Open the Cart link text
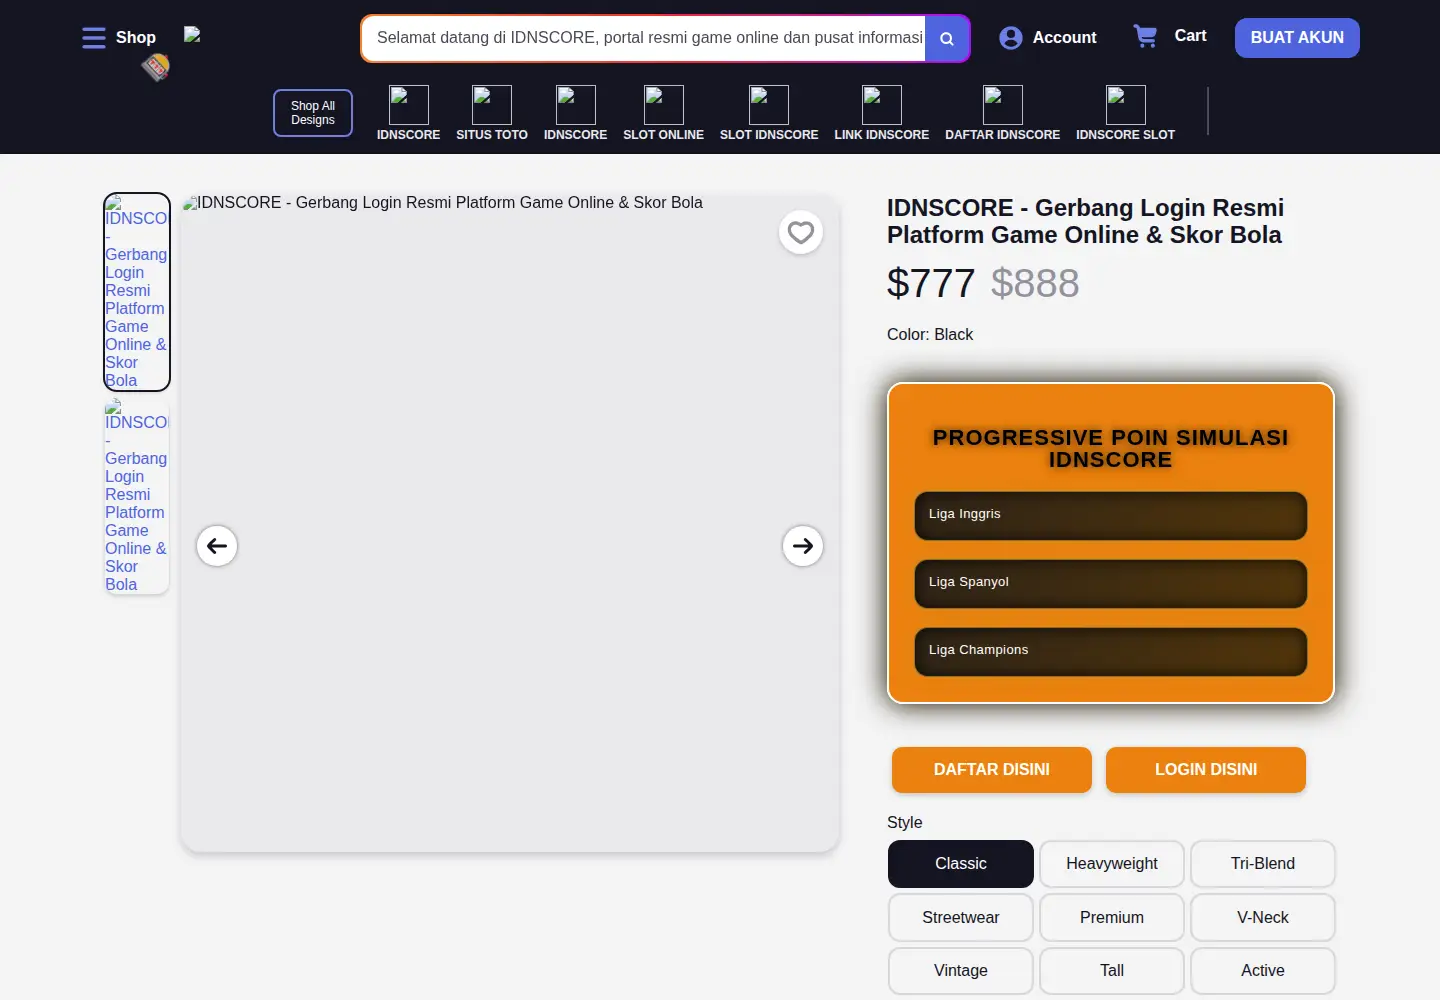 (1190, 36)
